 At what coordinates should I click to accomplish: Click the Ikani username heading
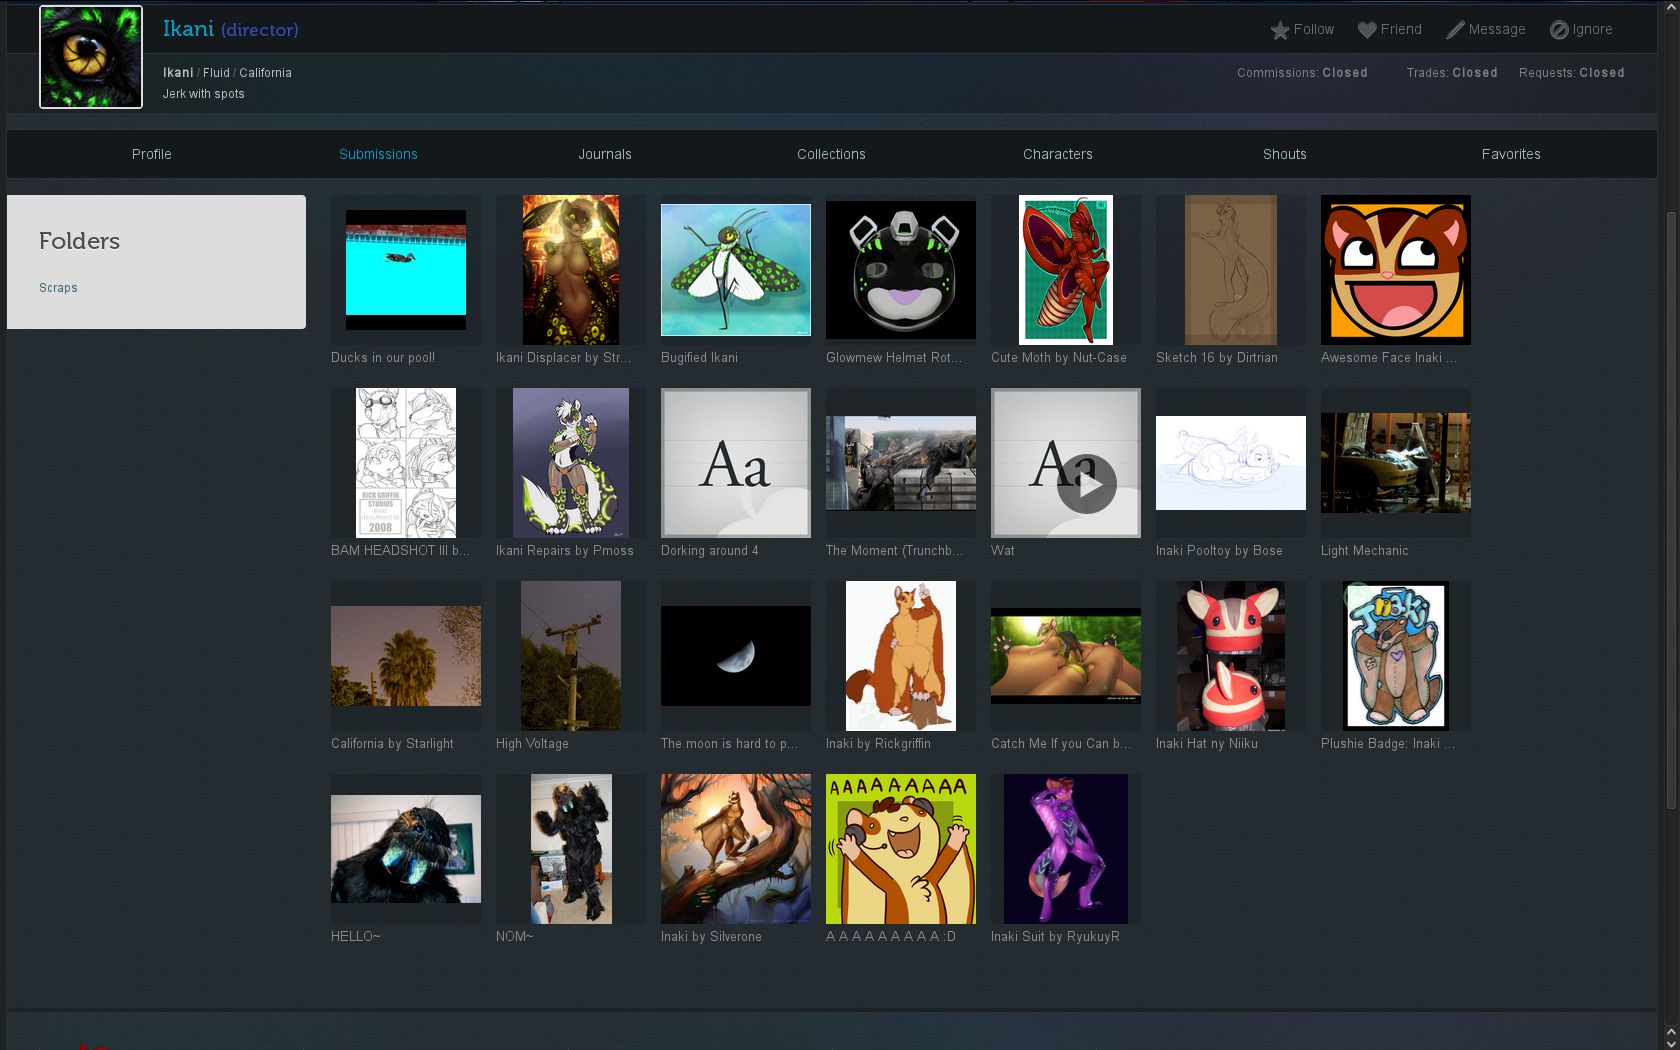(x=188, y=29)
